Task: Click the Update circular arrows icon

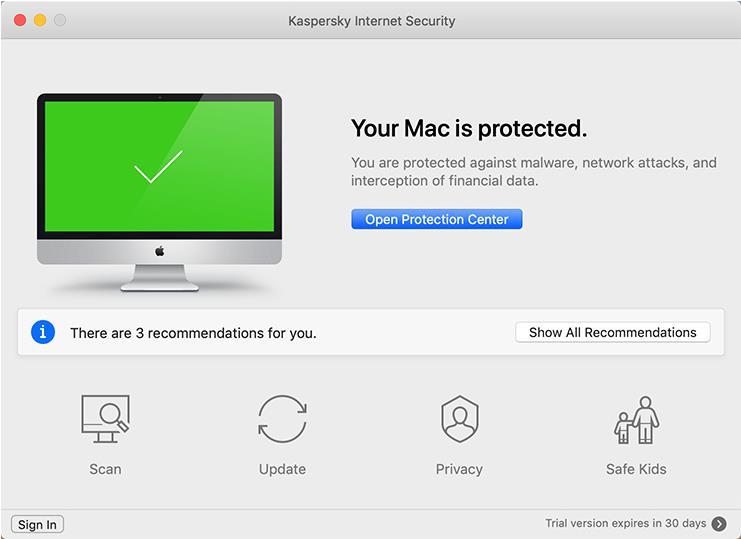Action: point(282,420)
